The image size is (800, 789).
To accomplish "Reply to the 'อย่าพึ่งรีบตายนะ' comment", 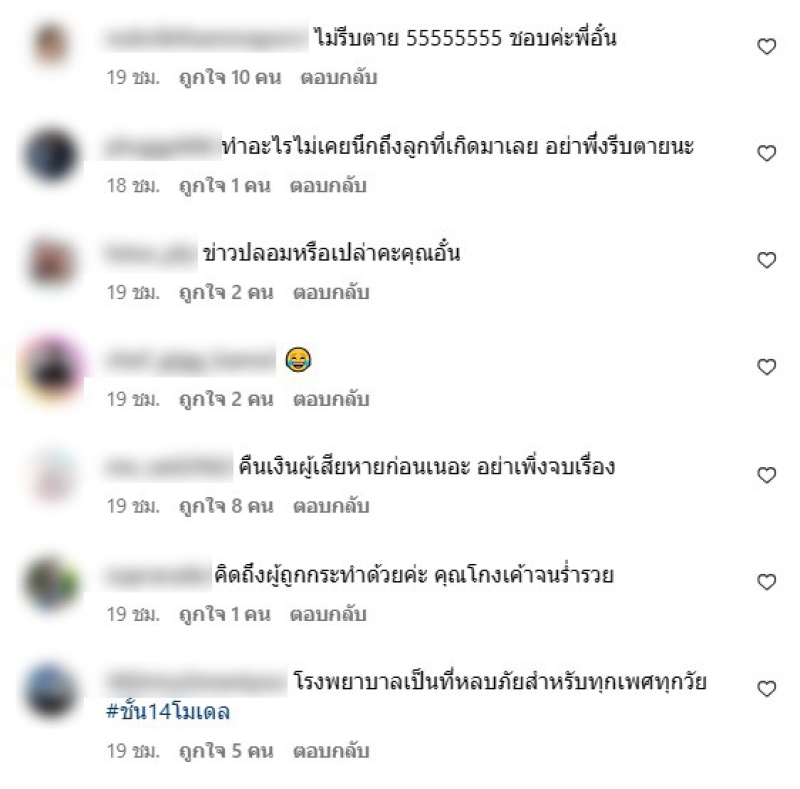I will click(x=328, y=185).
